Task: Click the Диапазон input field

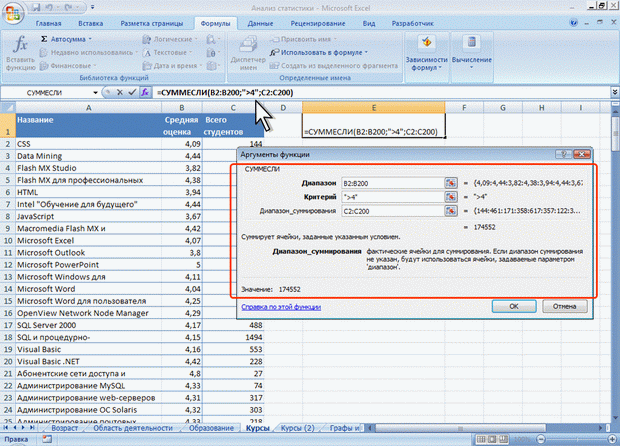Action: pyautogui.click(x=393, y=183)
